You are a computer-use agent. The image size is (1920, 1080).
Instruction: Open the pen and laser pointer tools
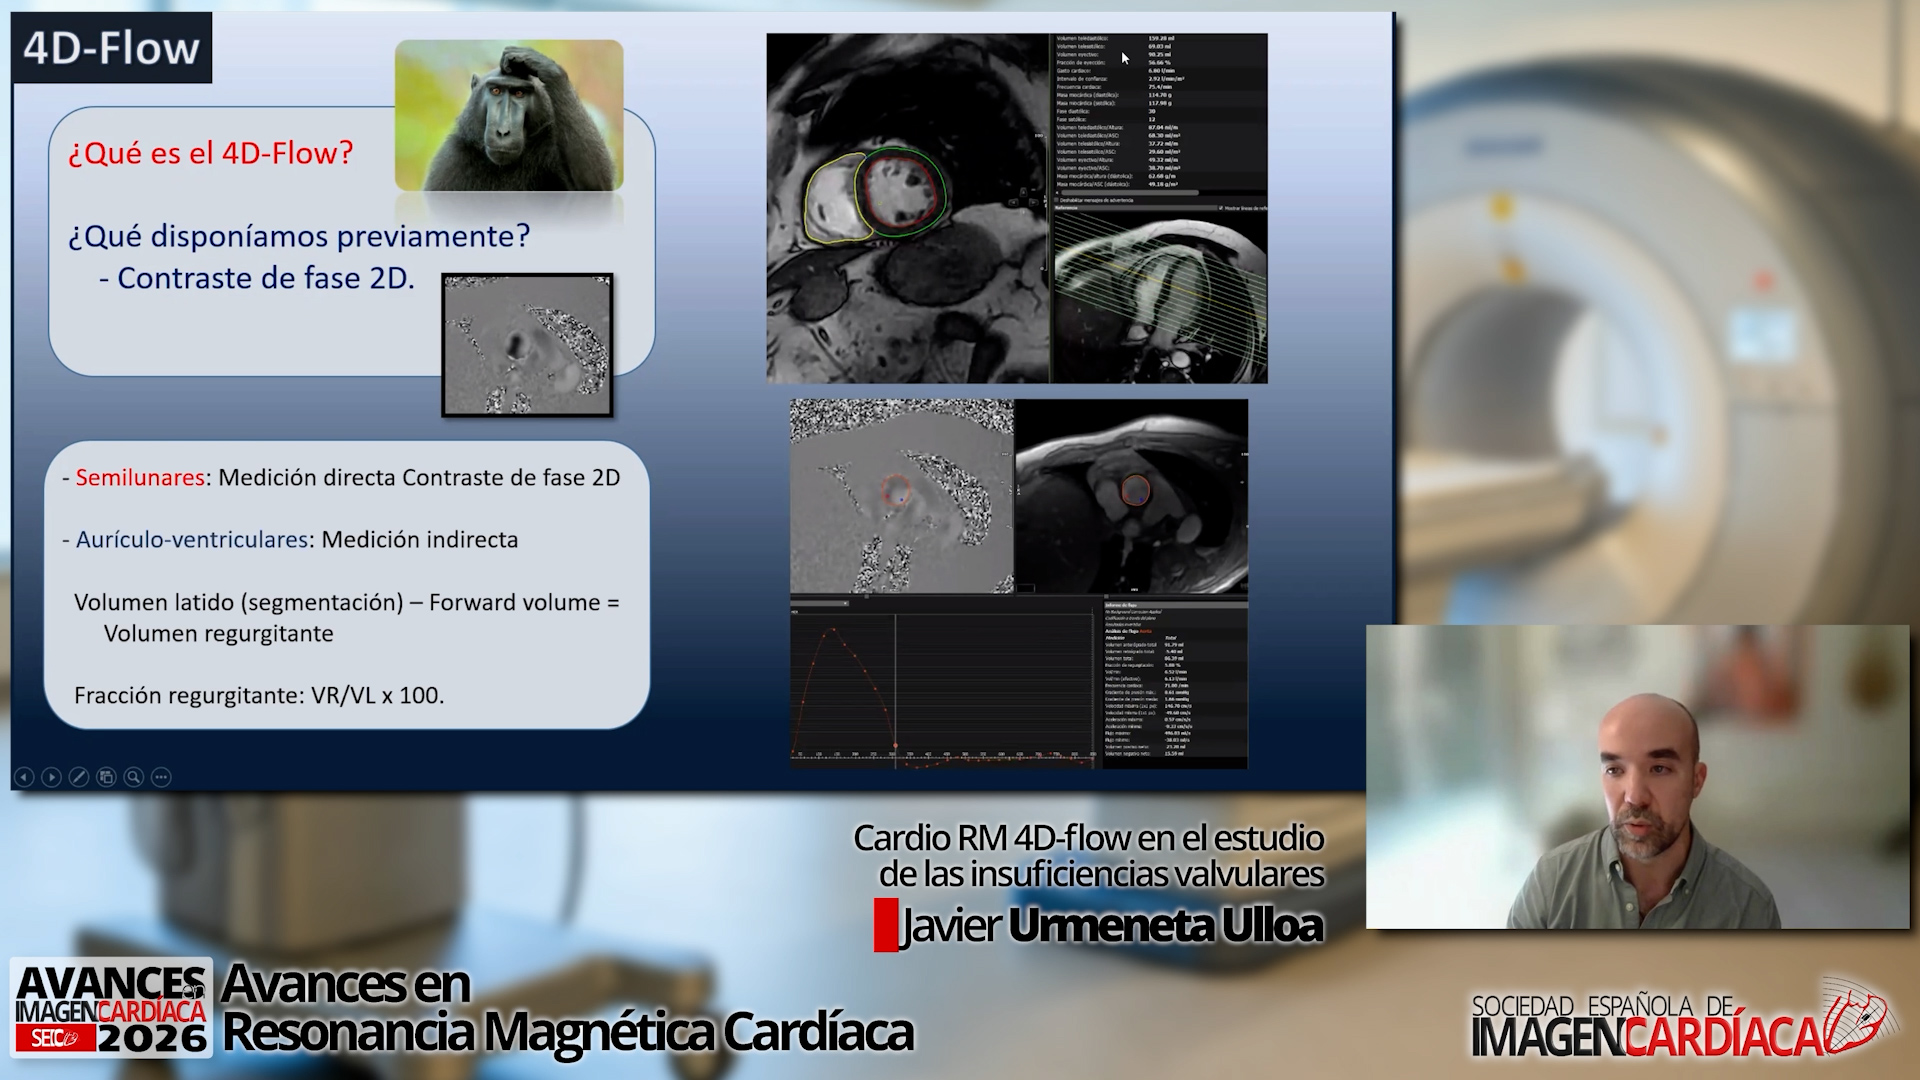79,777
